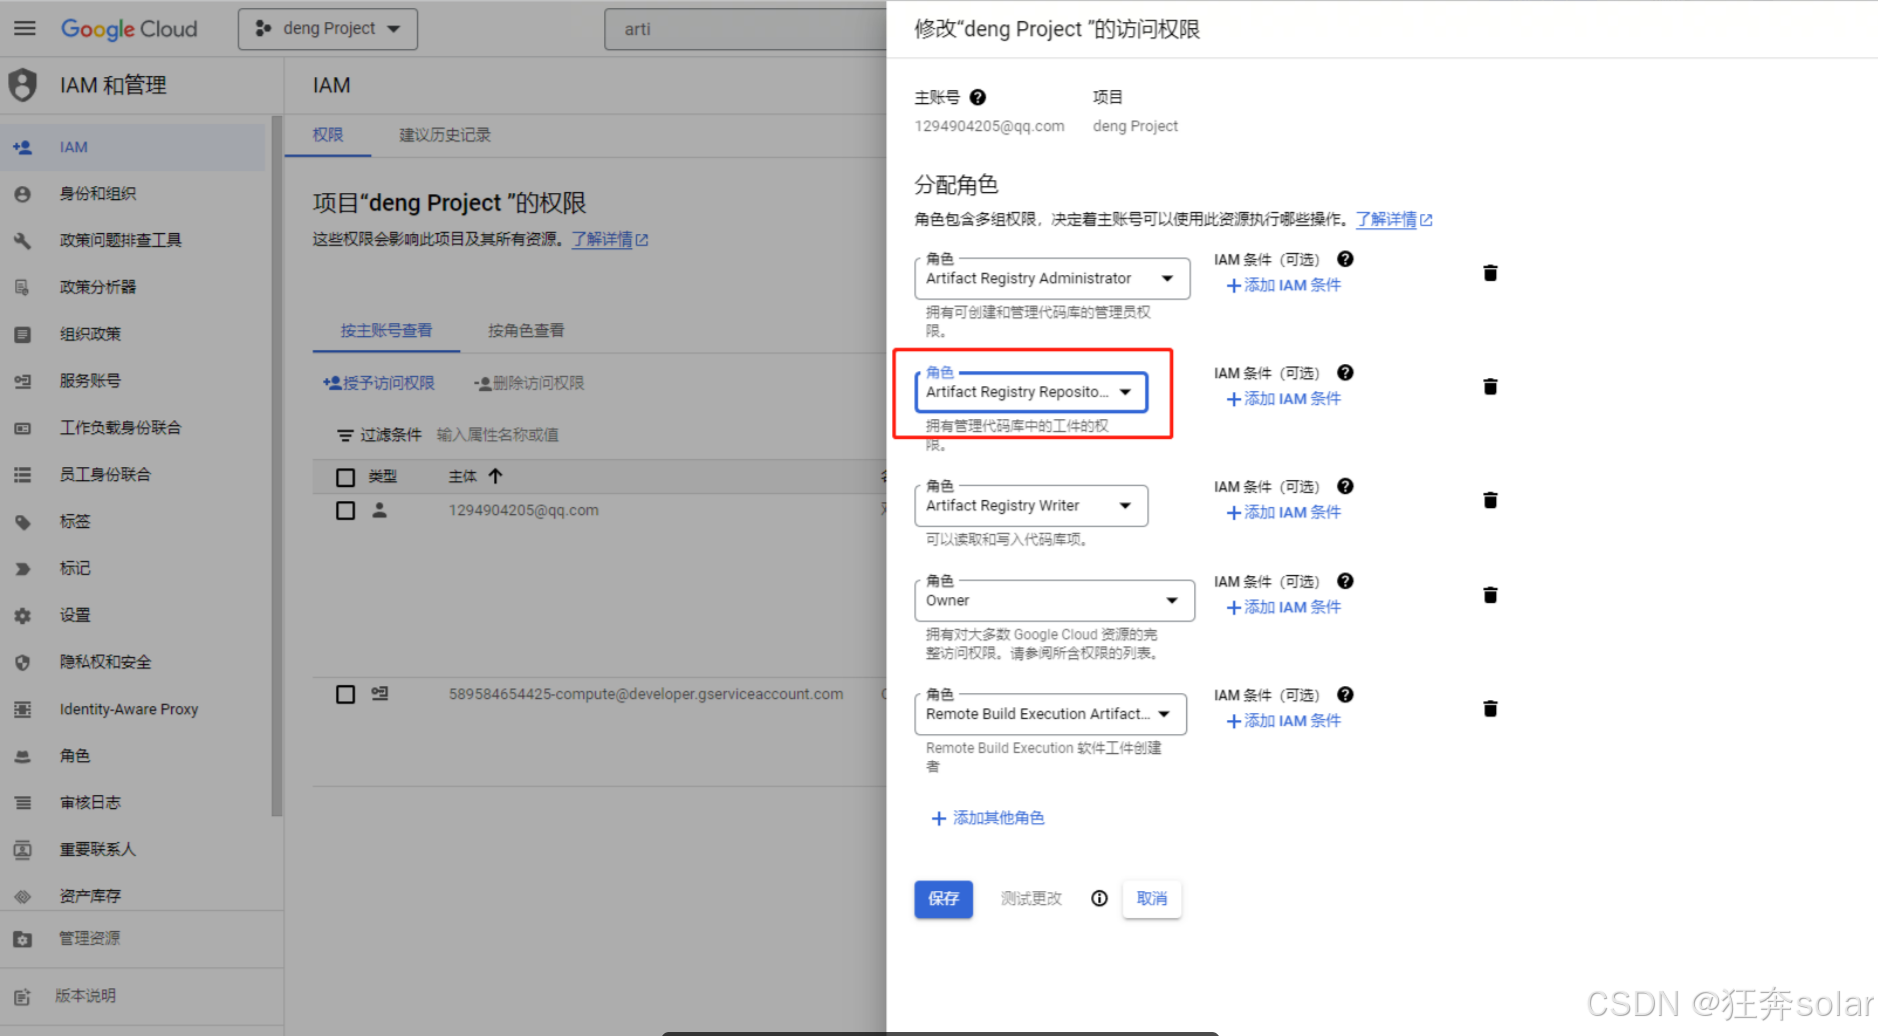Click 删除访问权限 button

click(x=529, y=383)
